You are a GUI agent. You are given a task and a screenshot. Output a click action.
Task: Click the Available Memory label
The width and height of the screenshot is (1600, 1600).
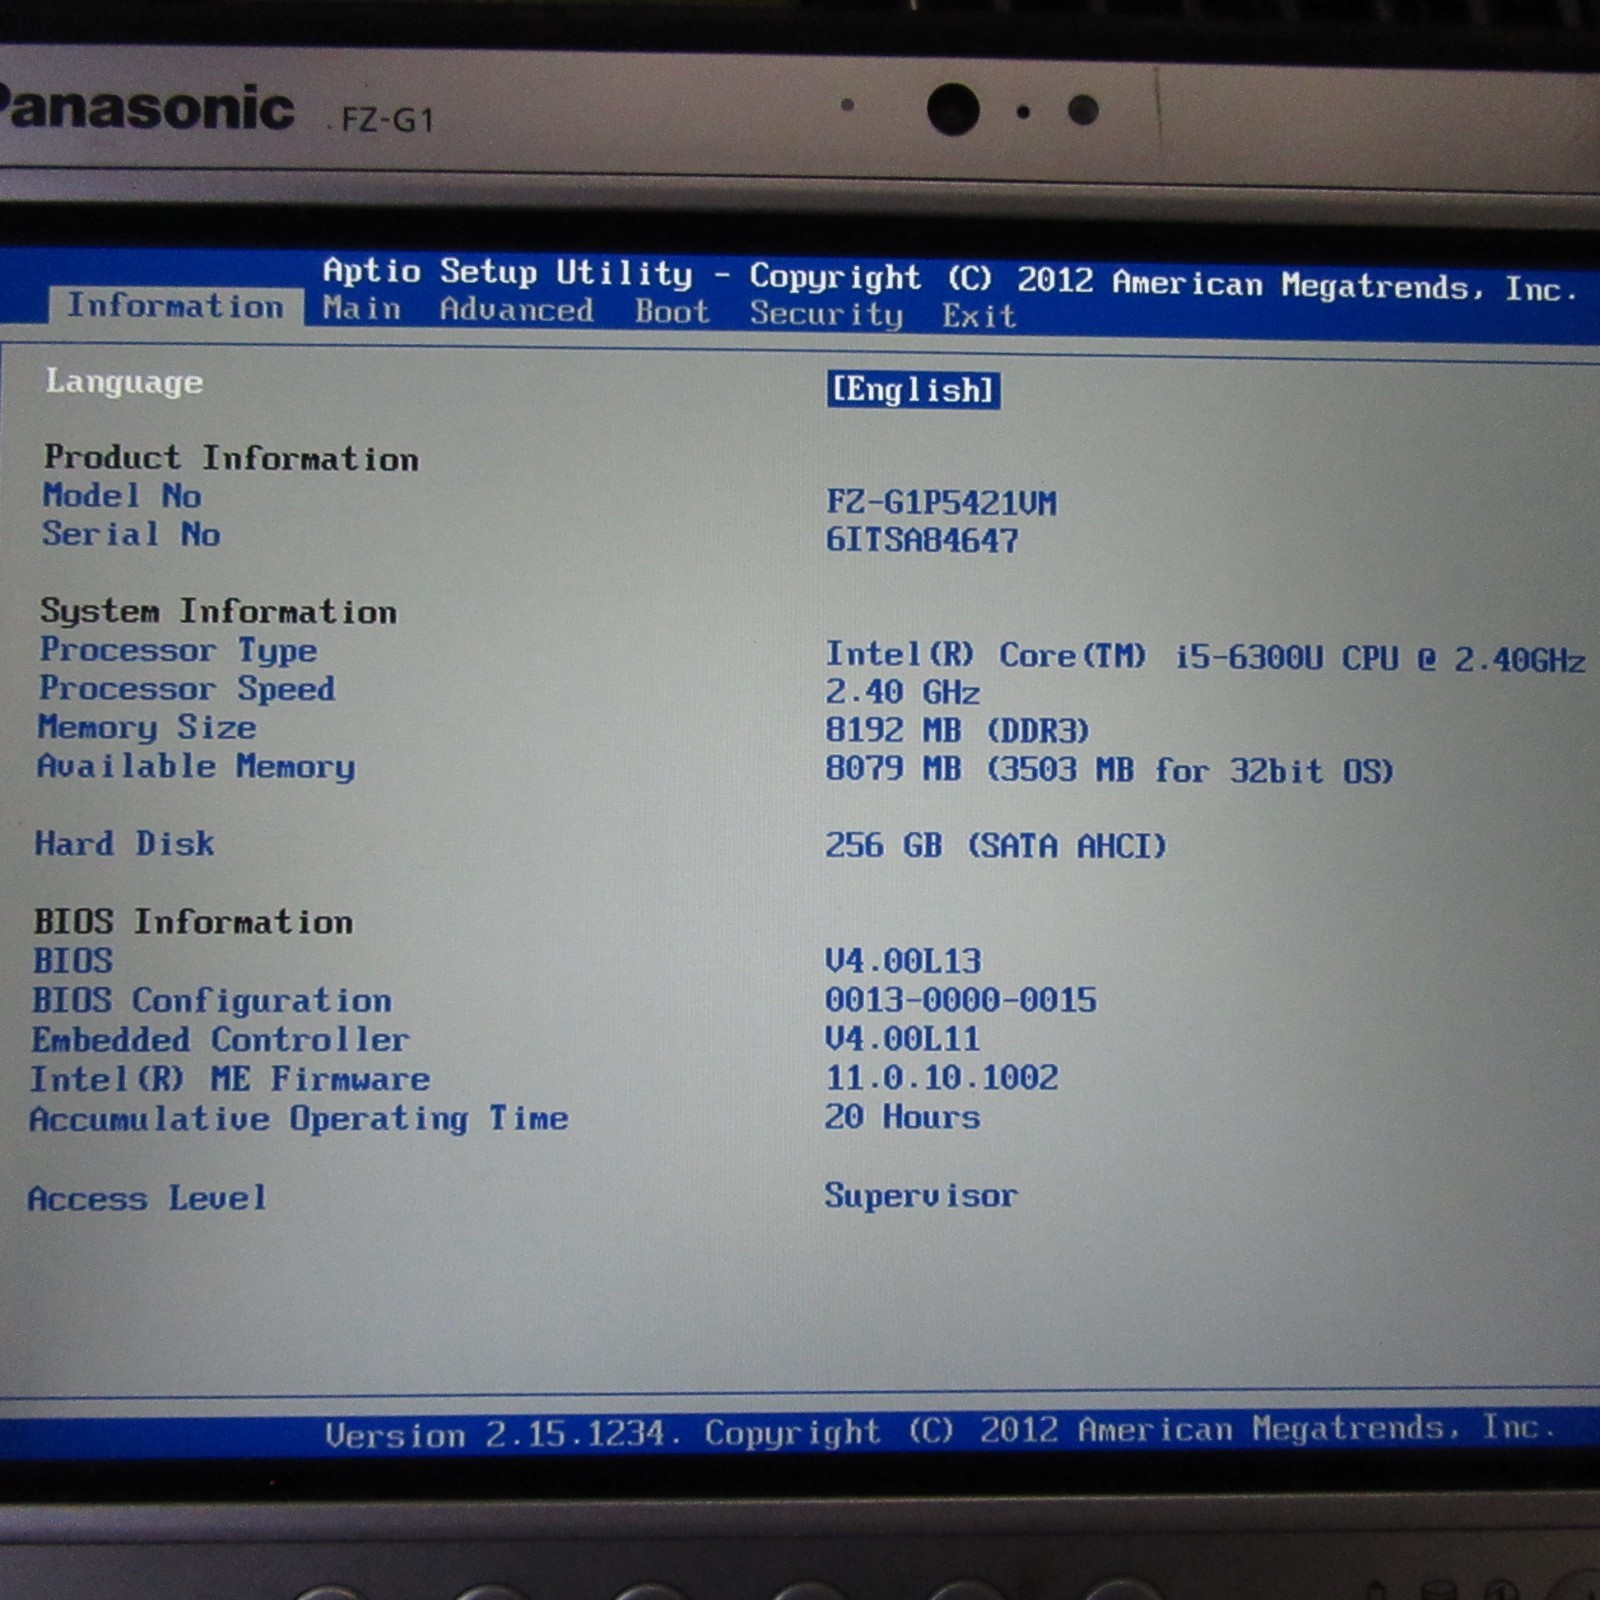(x=196, y=767)
